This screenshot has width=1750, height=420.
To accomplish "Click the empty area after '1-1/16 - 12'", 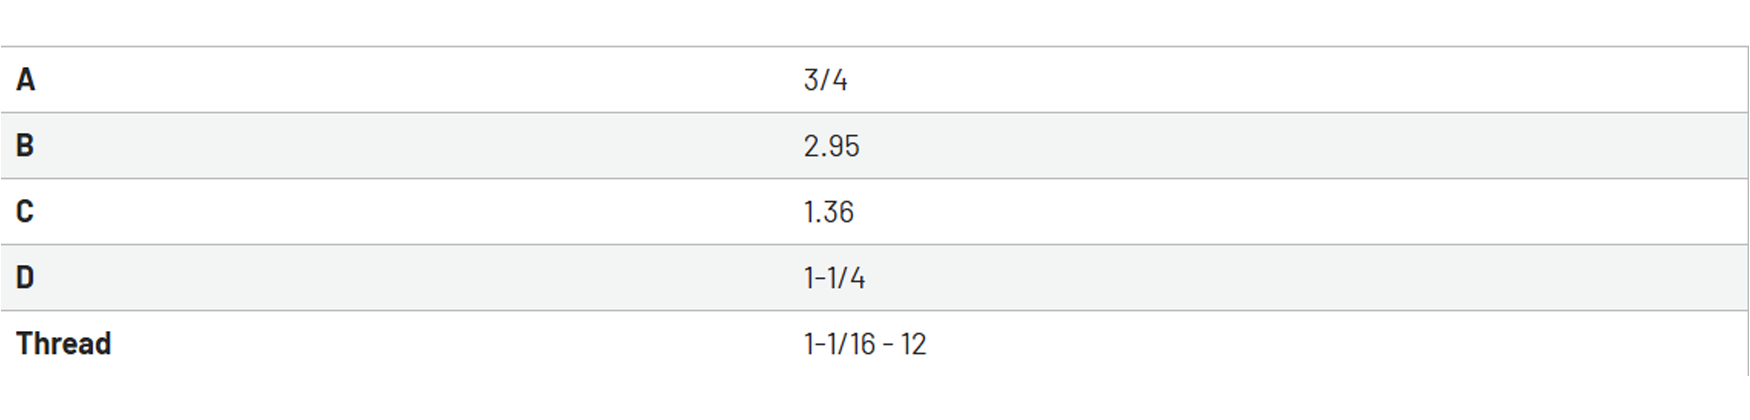I will pos(1337,344).
